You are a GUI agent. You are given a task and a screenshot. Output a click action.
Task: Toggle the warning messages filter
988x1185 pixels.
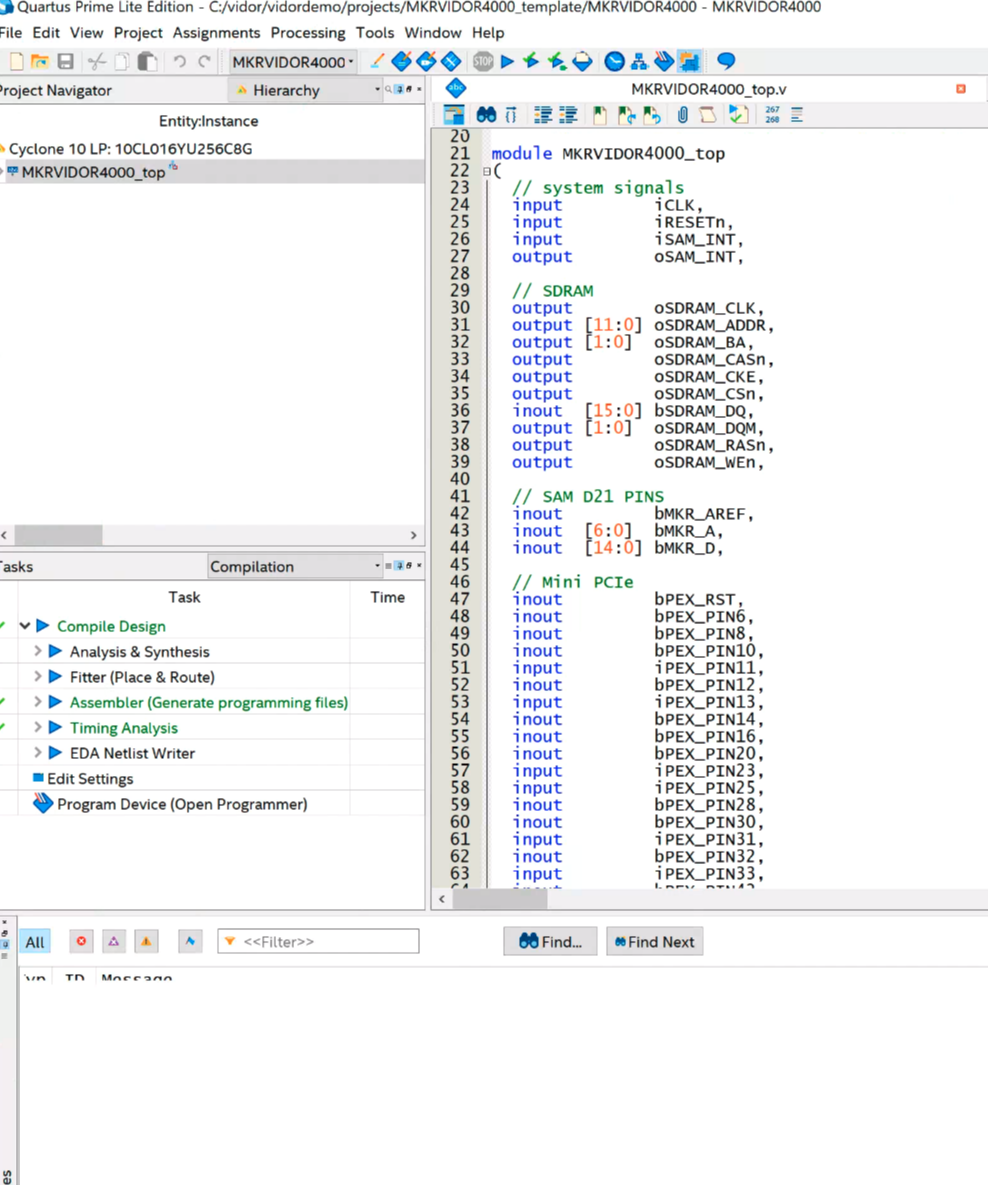click(146, 941)
